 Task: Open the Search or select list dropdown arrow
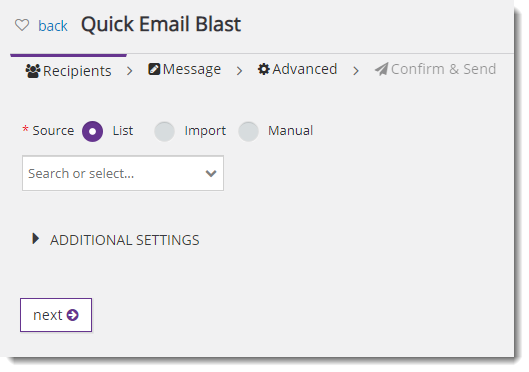[211, 173]
